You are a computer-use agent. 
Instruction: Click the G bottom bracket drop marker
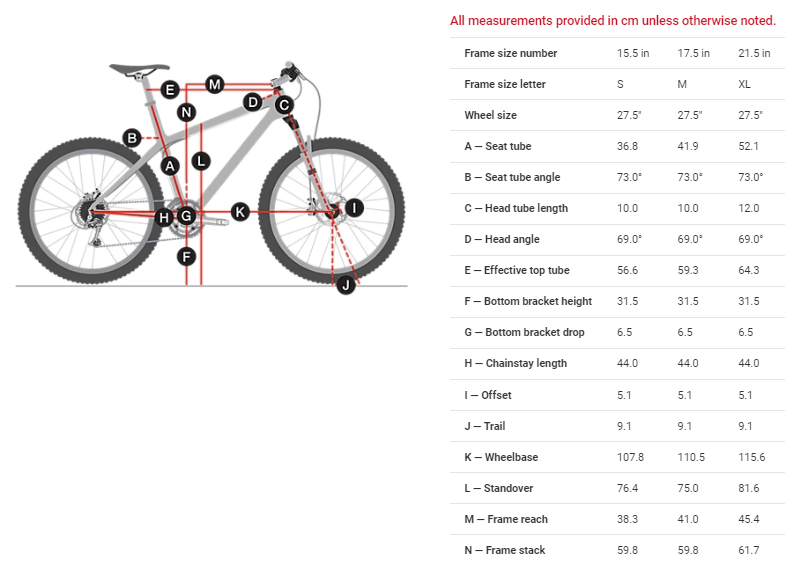pyautogui.click(x=186, y=215)
